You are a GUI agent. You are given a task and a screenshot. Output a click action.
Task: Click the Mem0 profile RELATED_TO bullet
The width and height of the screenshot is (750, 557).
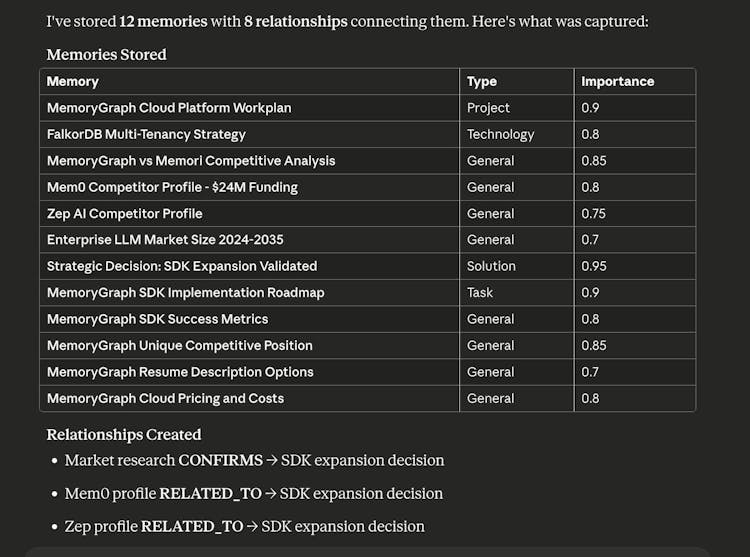click(x=253, y=494)
